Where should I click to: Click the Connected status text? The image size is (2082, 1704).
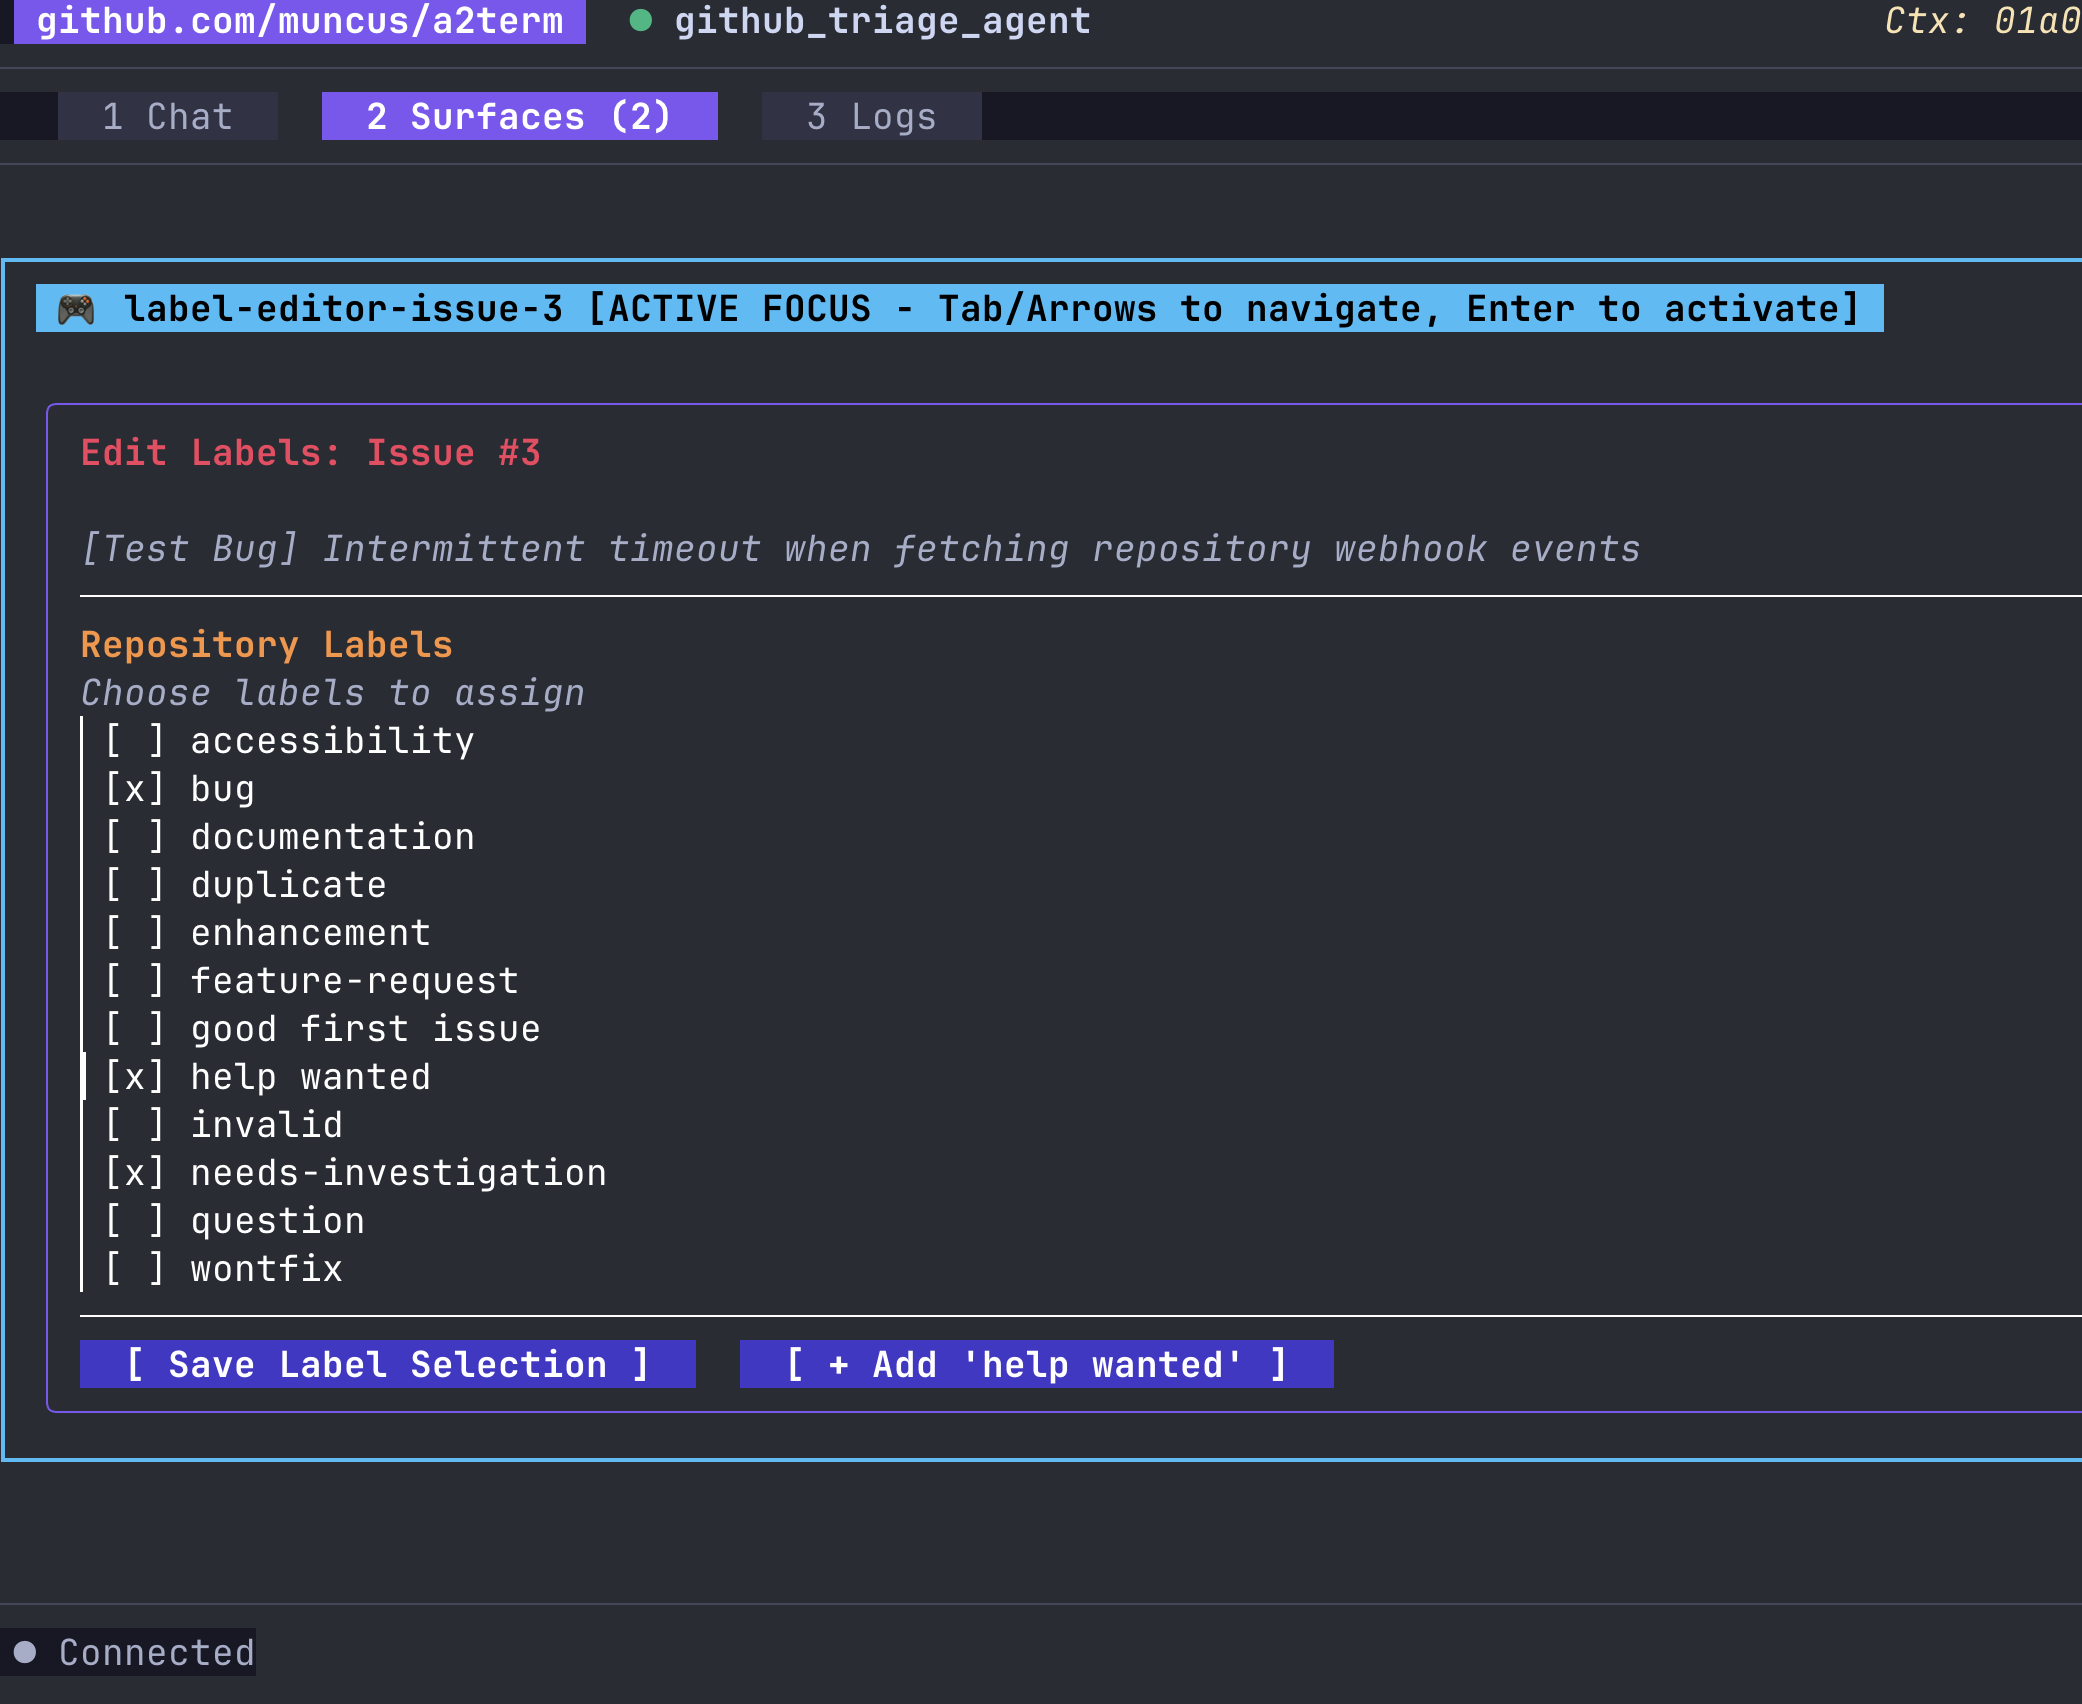click(x=157, y=1652)
